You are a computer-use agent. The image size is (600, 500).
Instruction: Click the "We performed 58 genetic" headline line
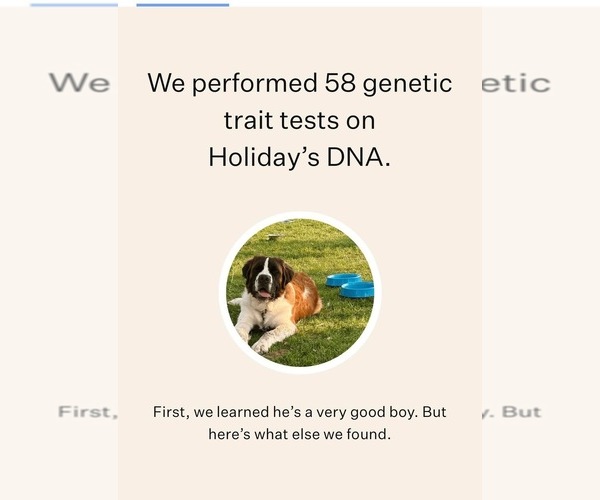pos(300,83)
